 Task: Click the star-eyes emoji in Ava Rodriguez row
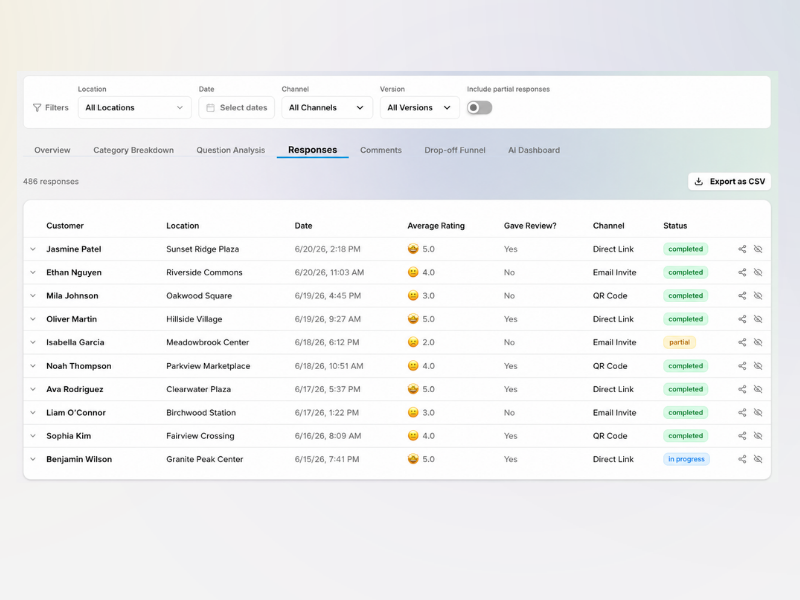pos(413,389)
